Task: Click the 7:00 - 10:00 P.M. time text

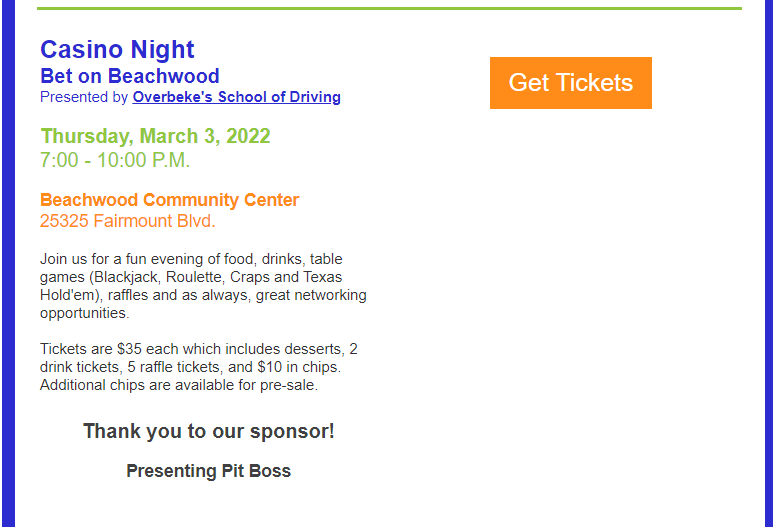Action: point(115,160)
